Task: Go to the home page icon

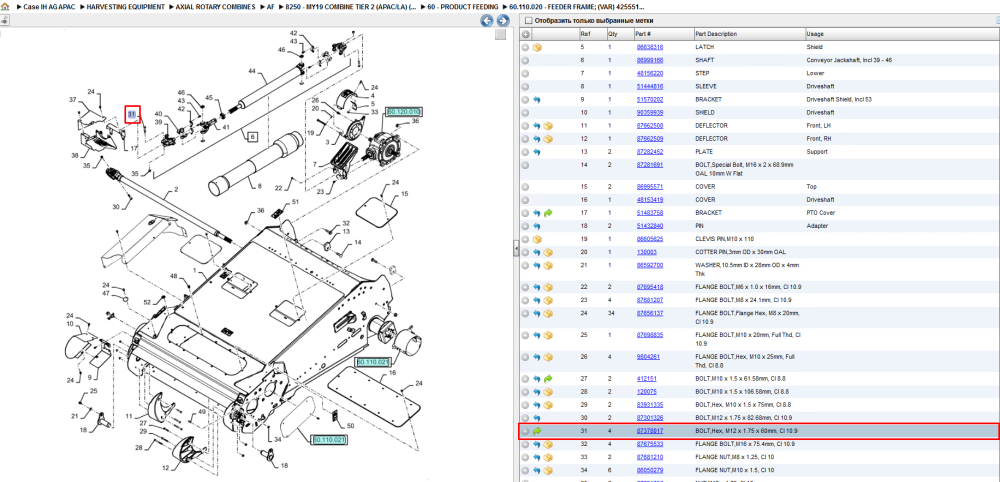Action: pos(5,6)
